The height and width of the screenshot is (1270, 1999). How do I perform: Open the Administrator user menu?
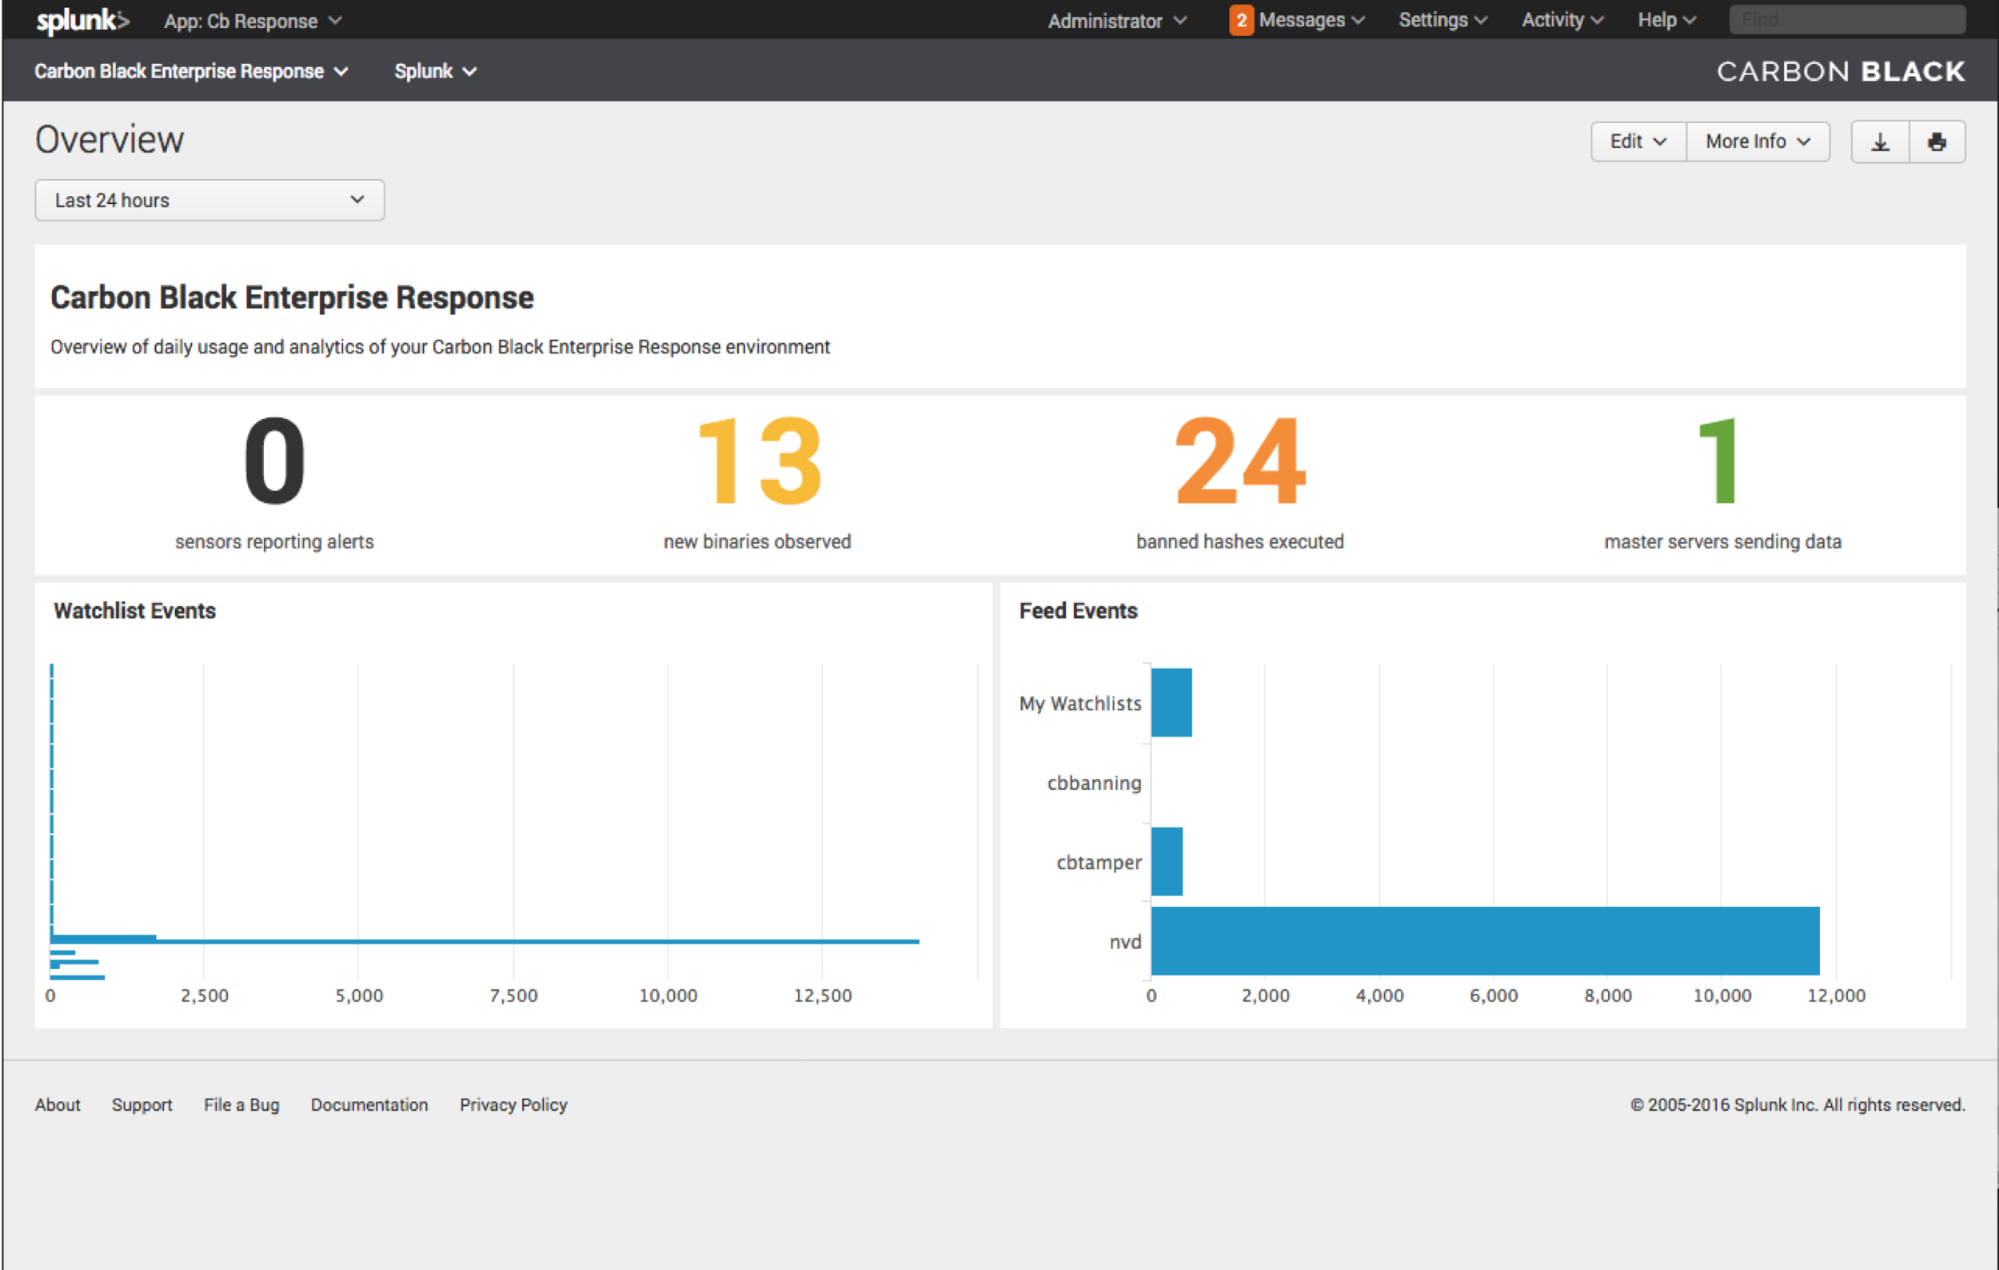coord(1117,21)
